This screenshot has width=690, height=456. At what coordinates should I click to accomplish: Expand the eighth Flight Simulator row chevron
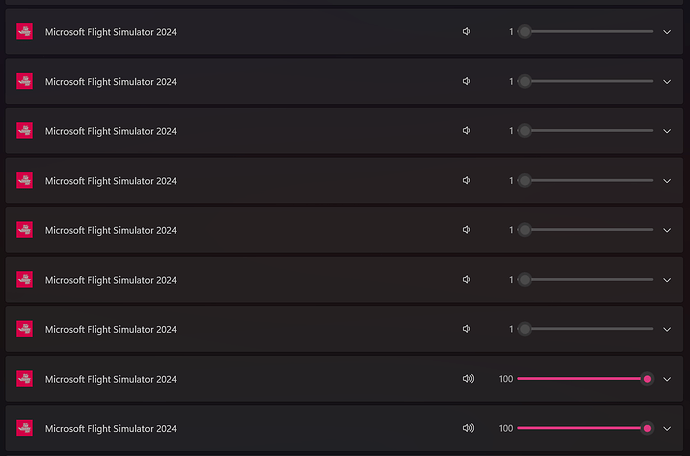(x=667, y=379)
